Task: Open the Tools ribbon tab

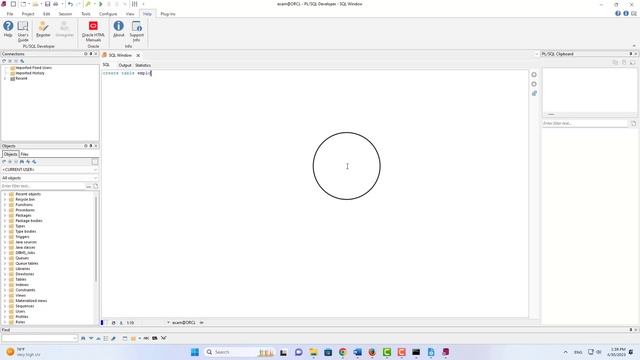Action: [86, 14]
